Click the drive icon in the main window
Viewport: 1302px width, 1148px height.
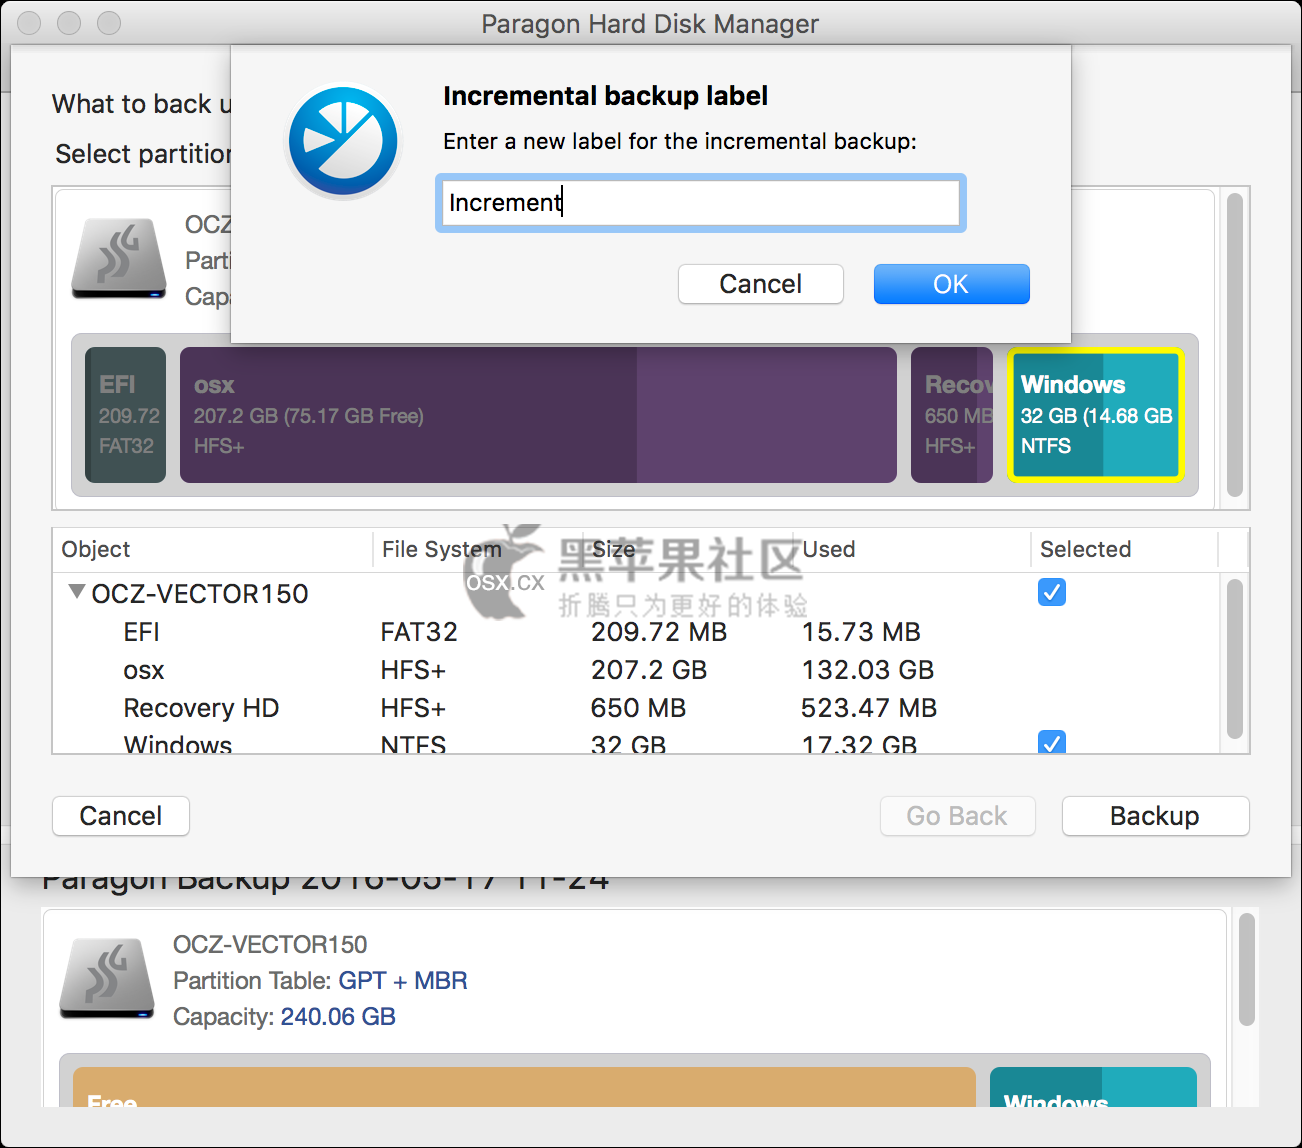tap(107, 979)
